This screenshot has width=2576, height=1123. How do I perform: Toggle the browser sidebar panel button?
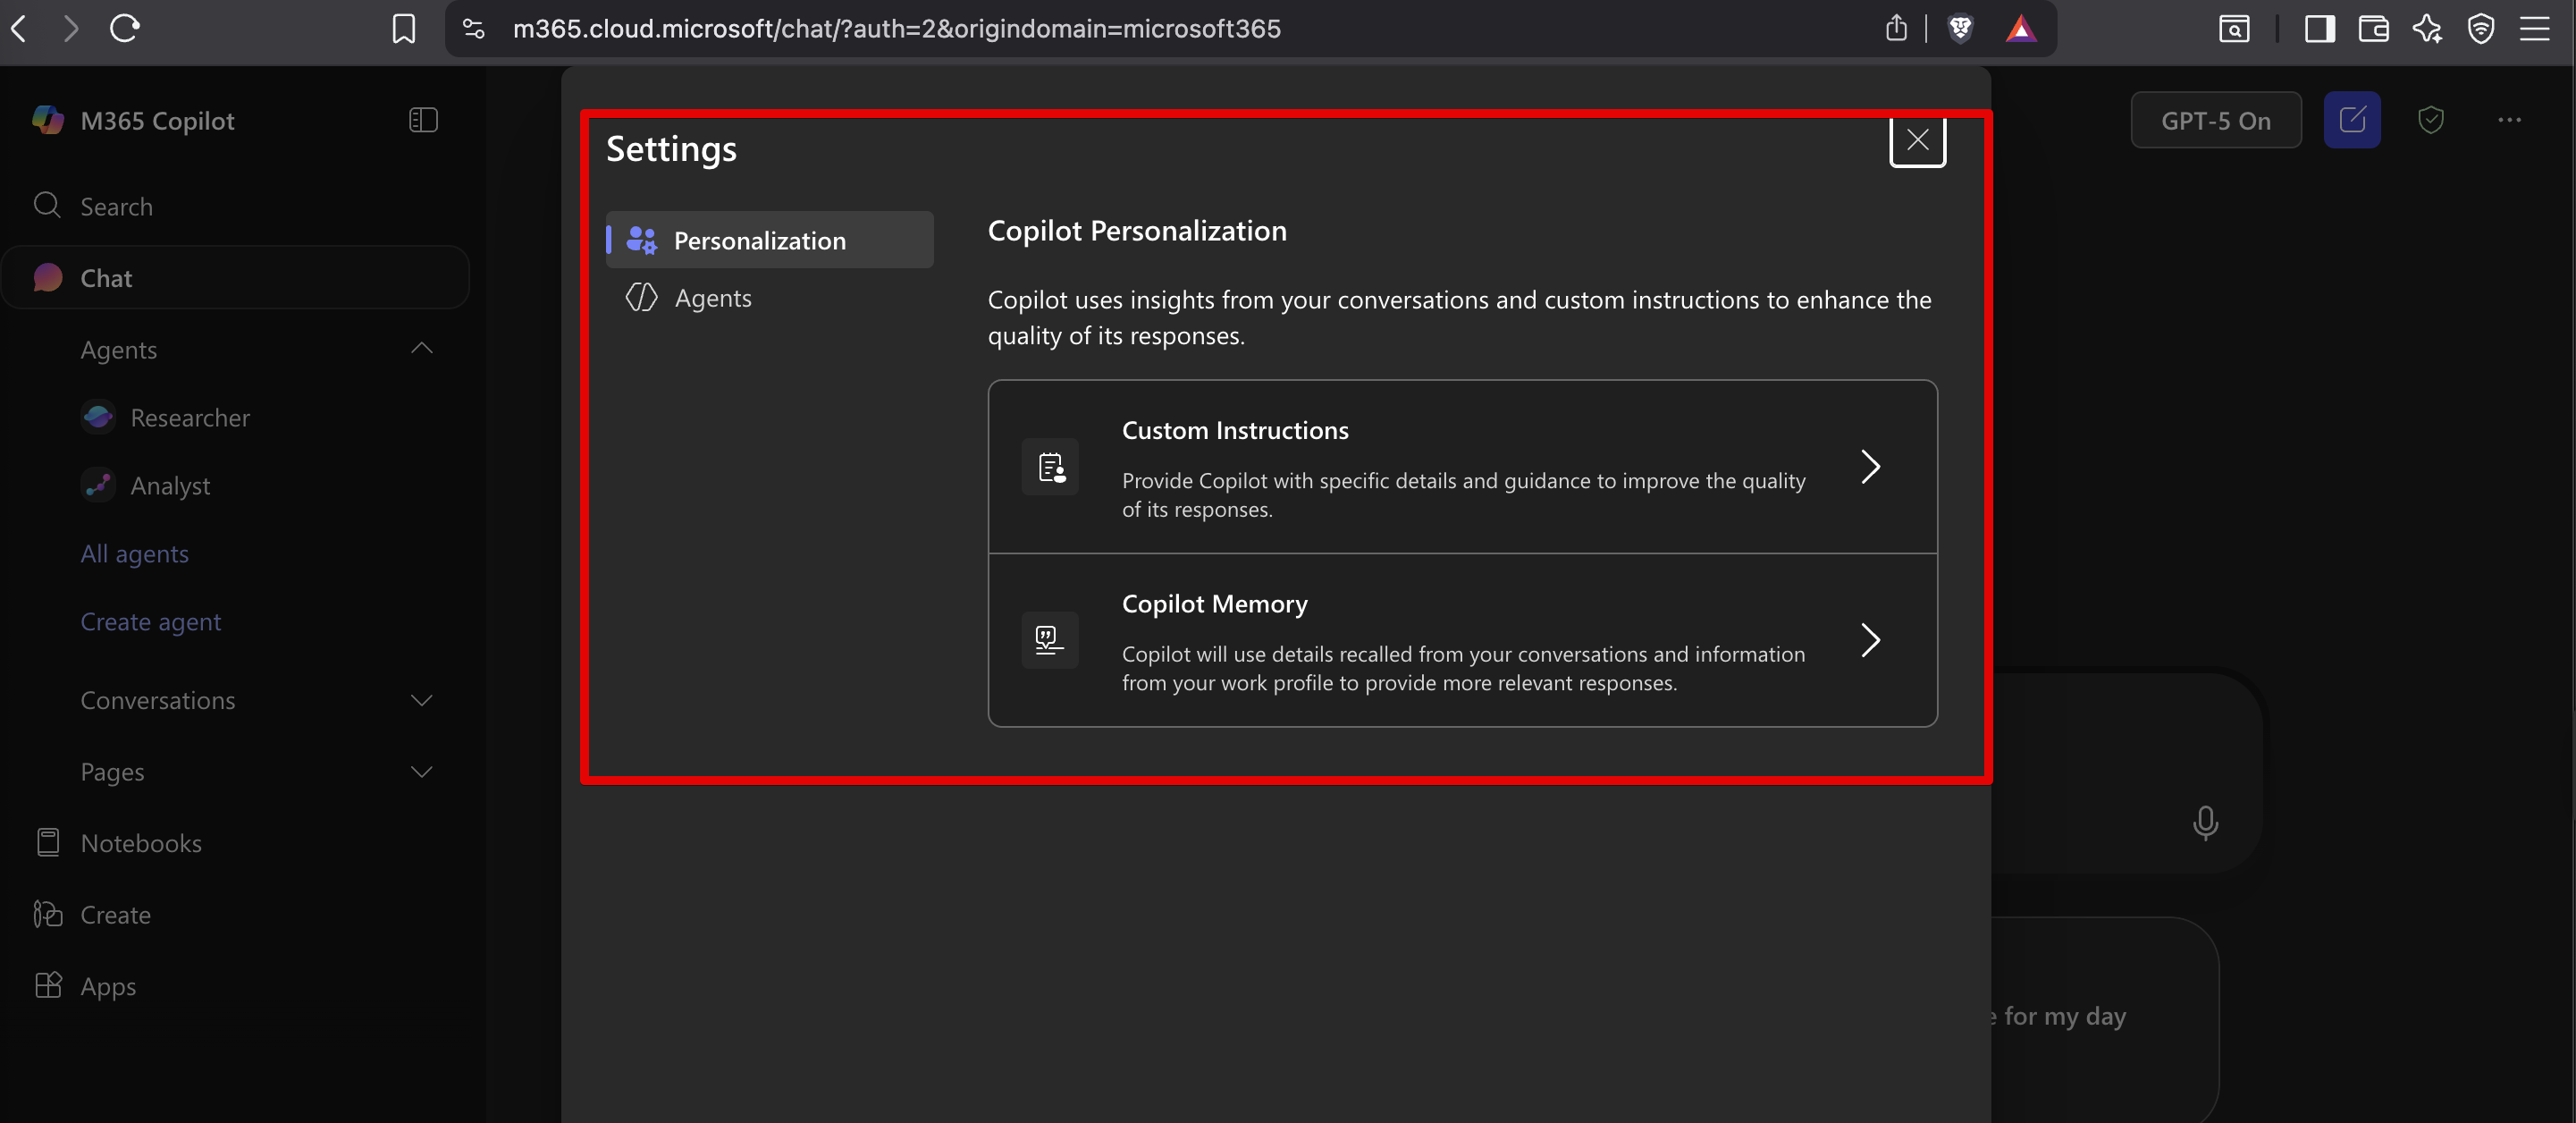pos(2319,29)
